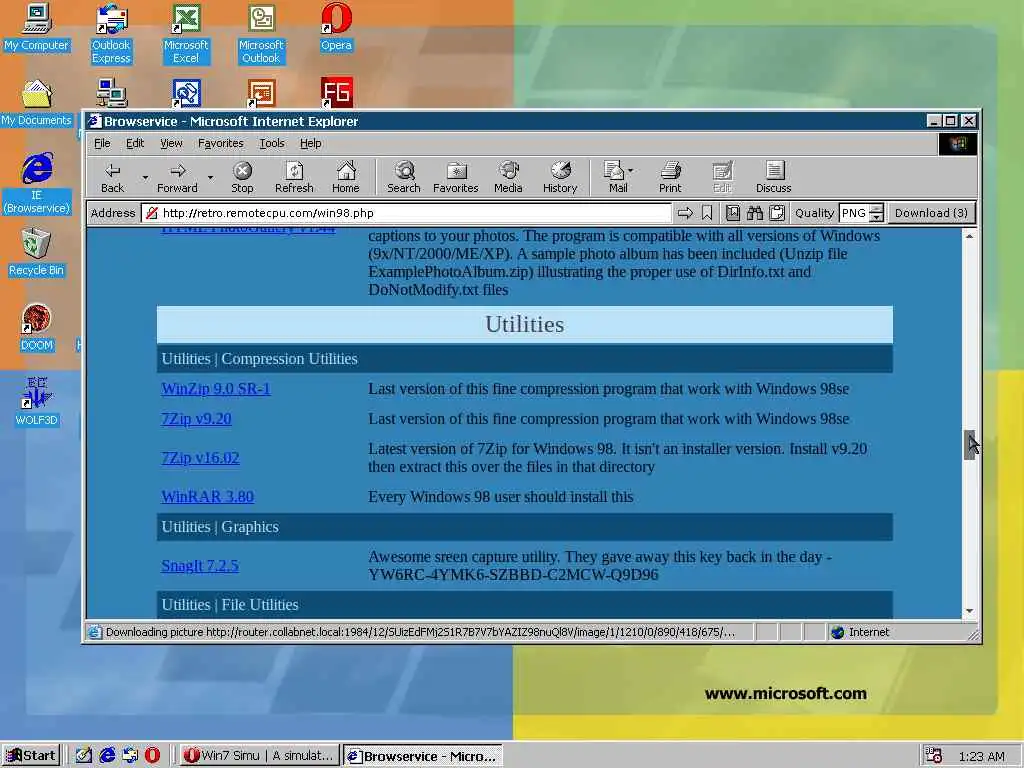
Task: Click the address bar URL field
Action: 406,213
